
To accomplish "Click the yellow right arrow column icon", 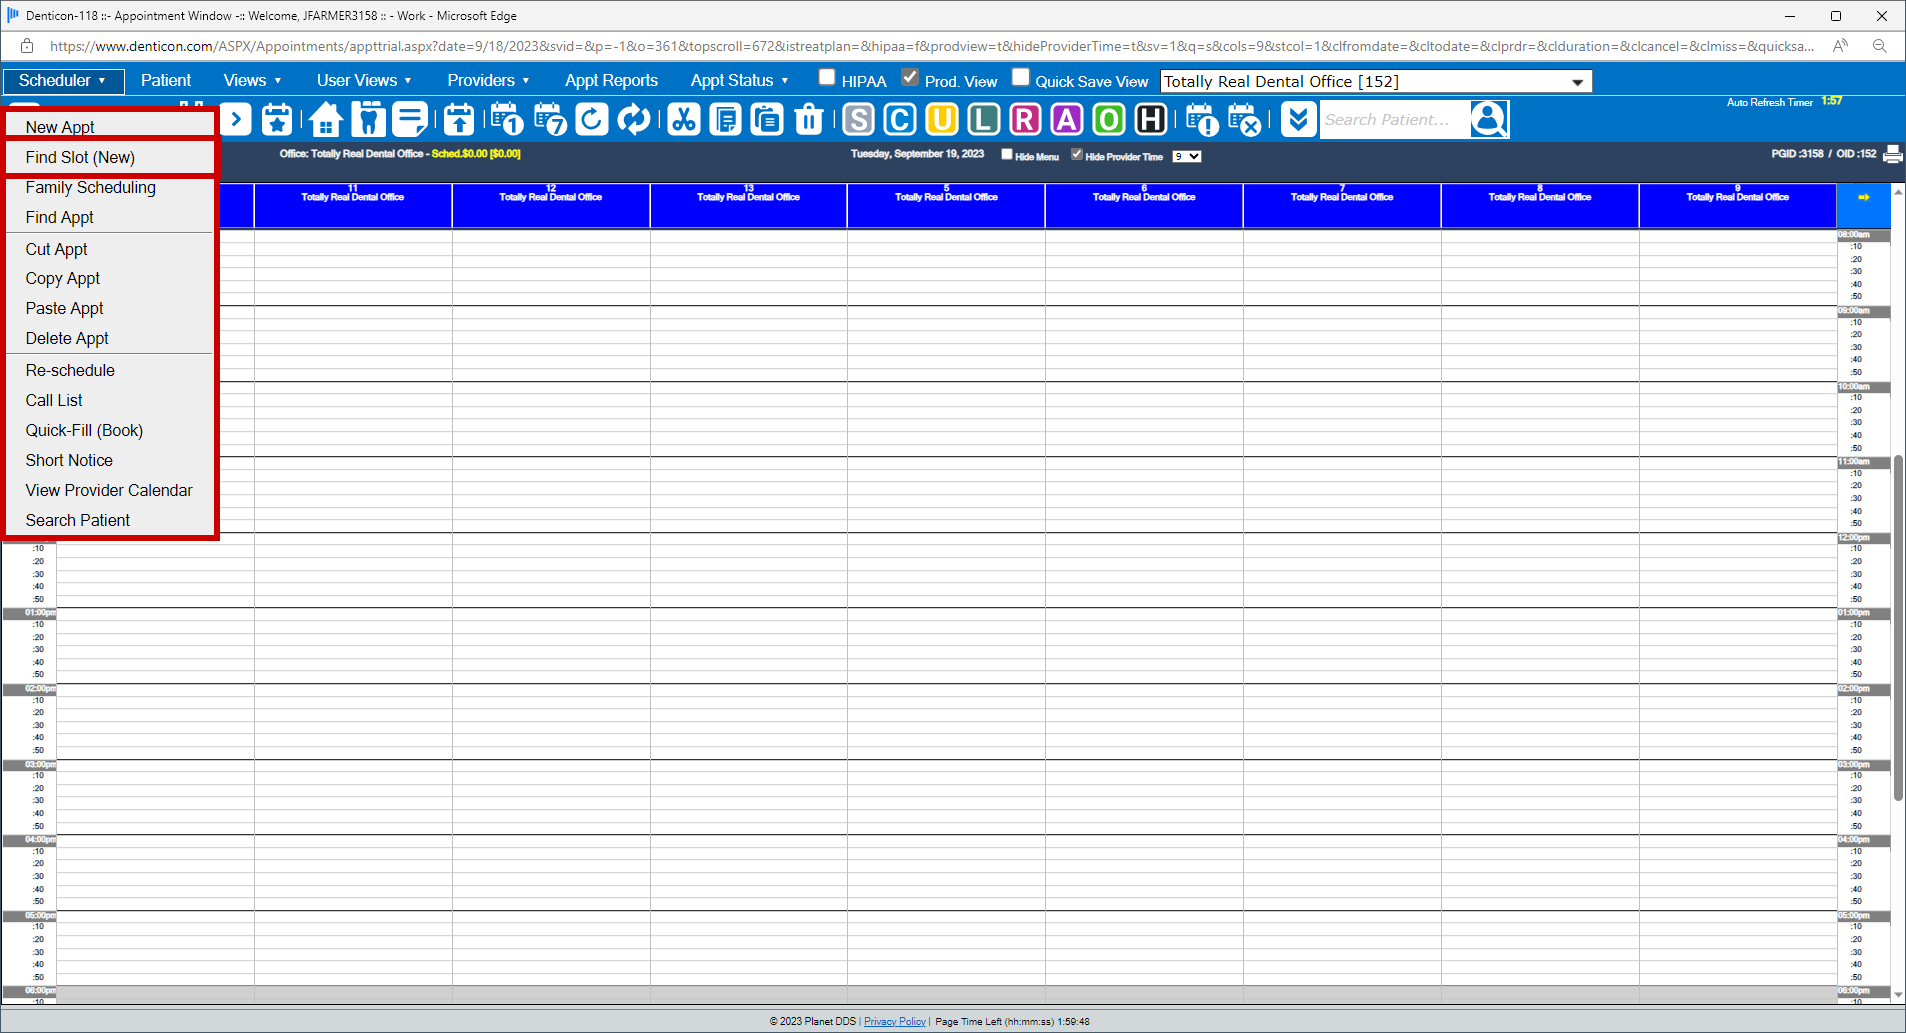I will pyautogui.click(x=1864, y=197).
